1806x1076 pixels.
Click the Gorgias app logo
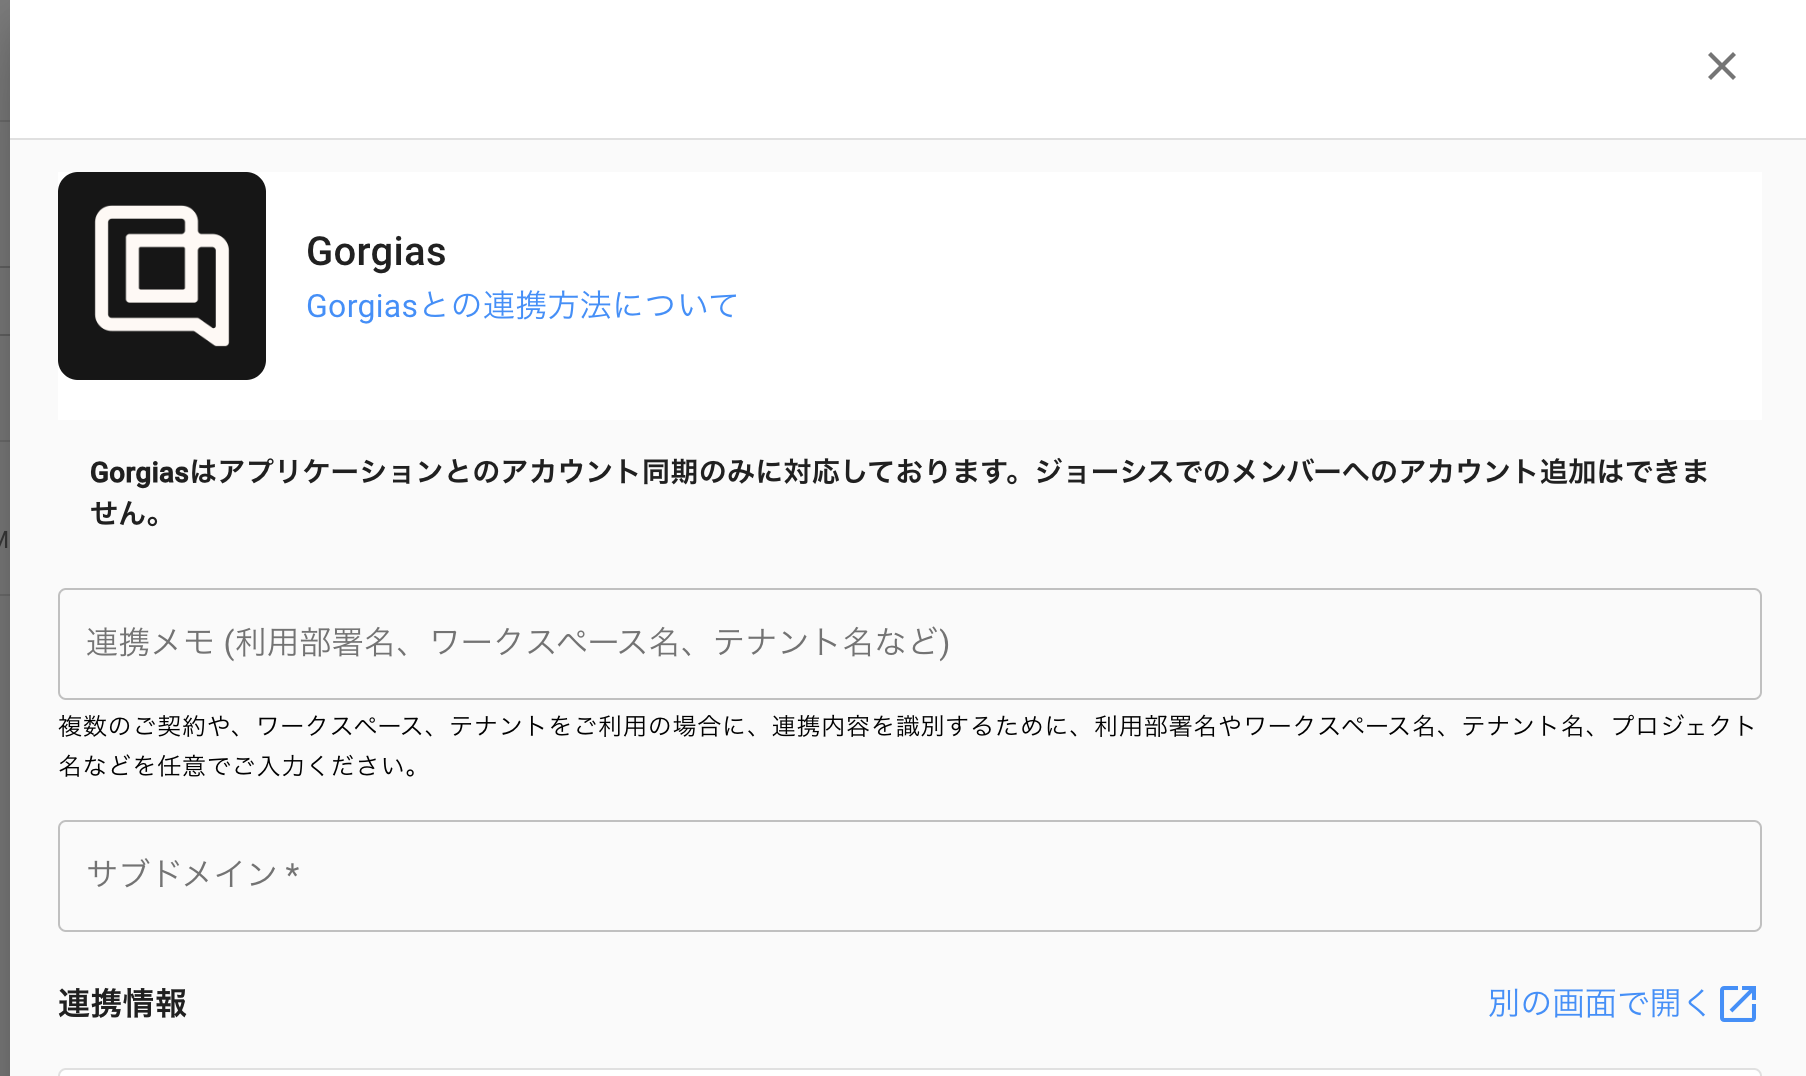tap(162, 276)
